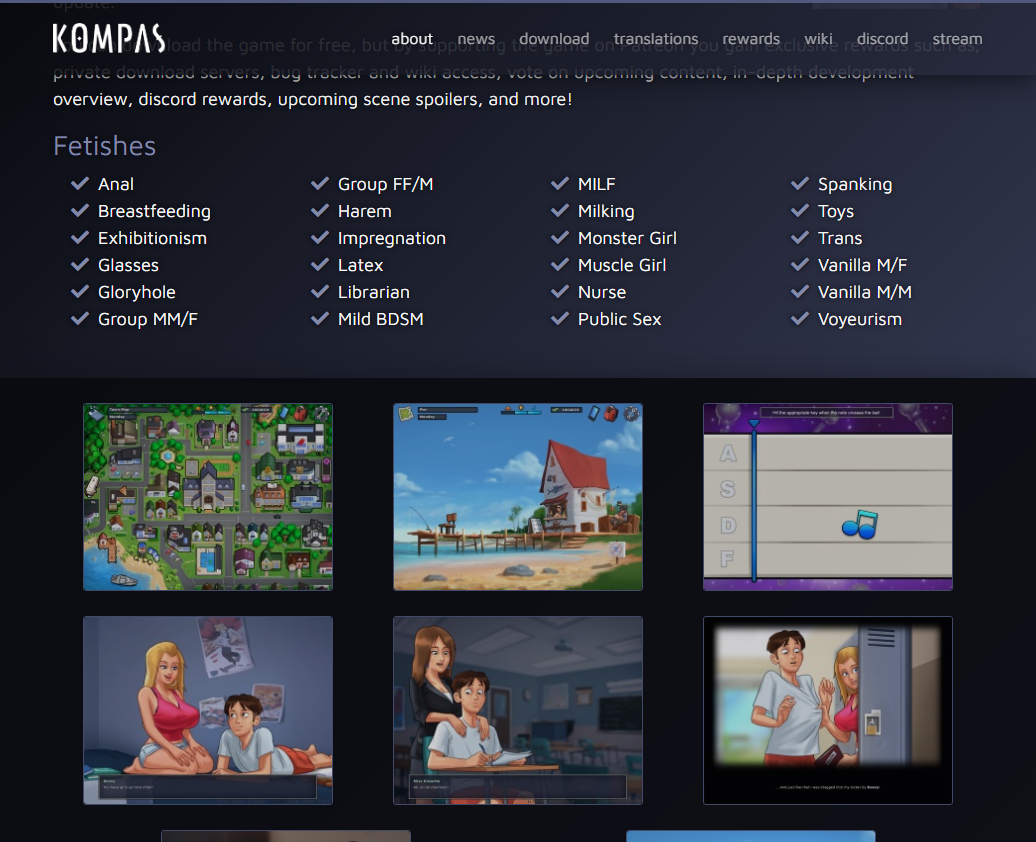Open the about nav link
Image resolution: width=1036 pixels, height=842 pixels.
pos(412,39)
